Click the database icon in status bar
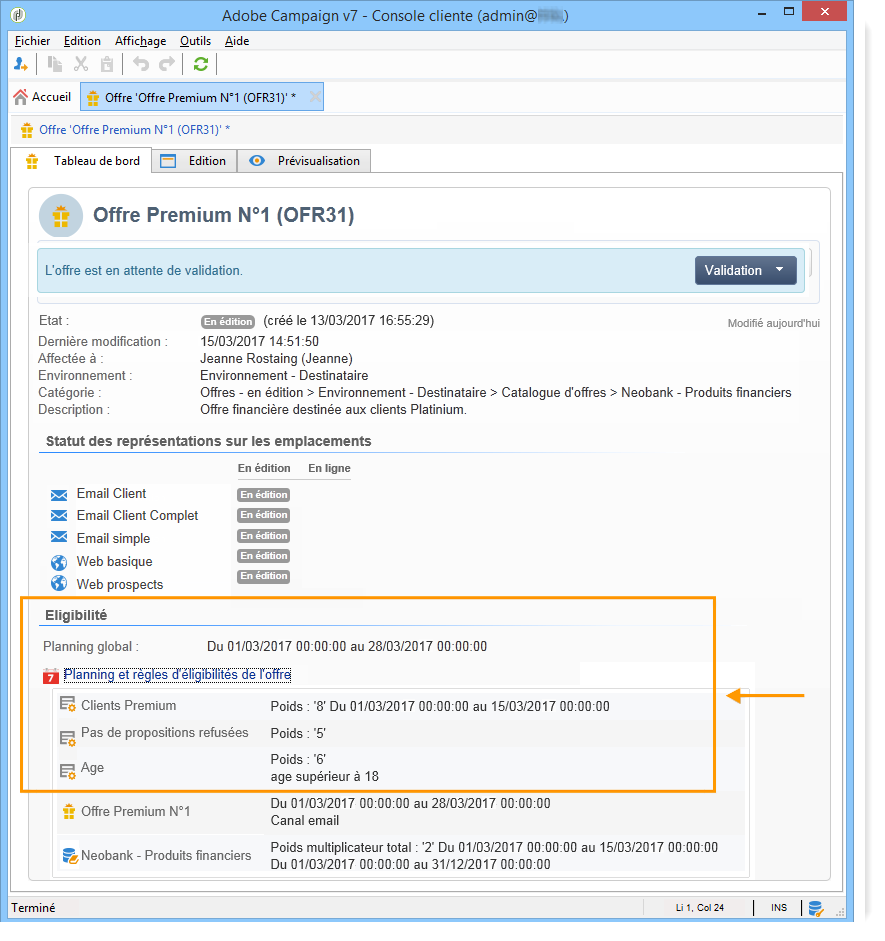The height and width of the screenshot is (941, 885). (815, 909)
